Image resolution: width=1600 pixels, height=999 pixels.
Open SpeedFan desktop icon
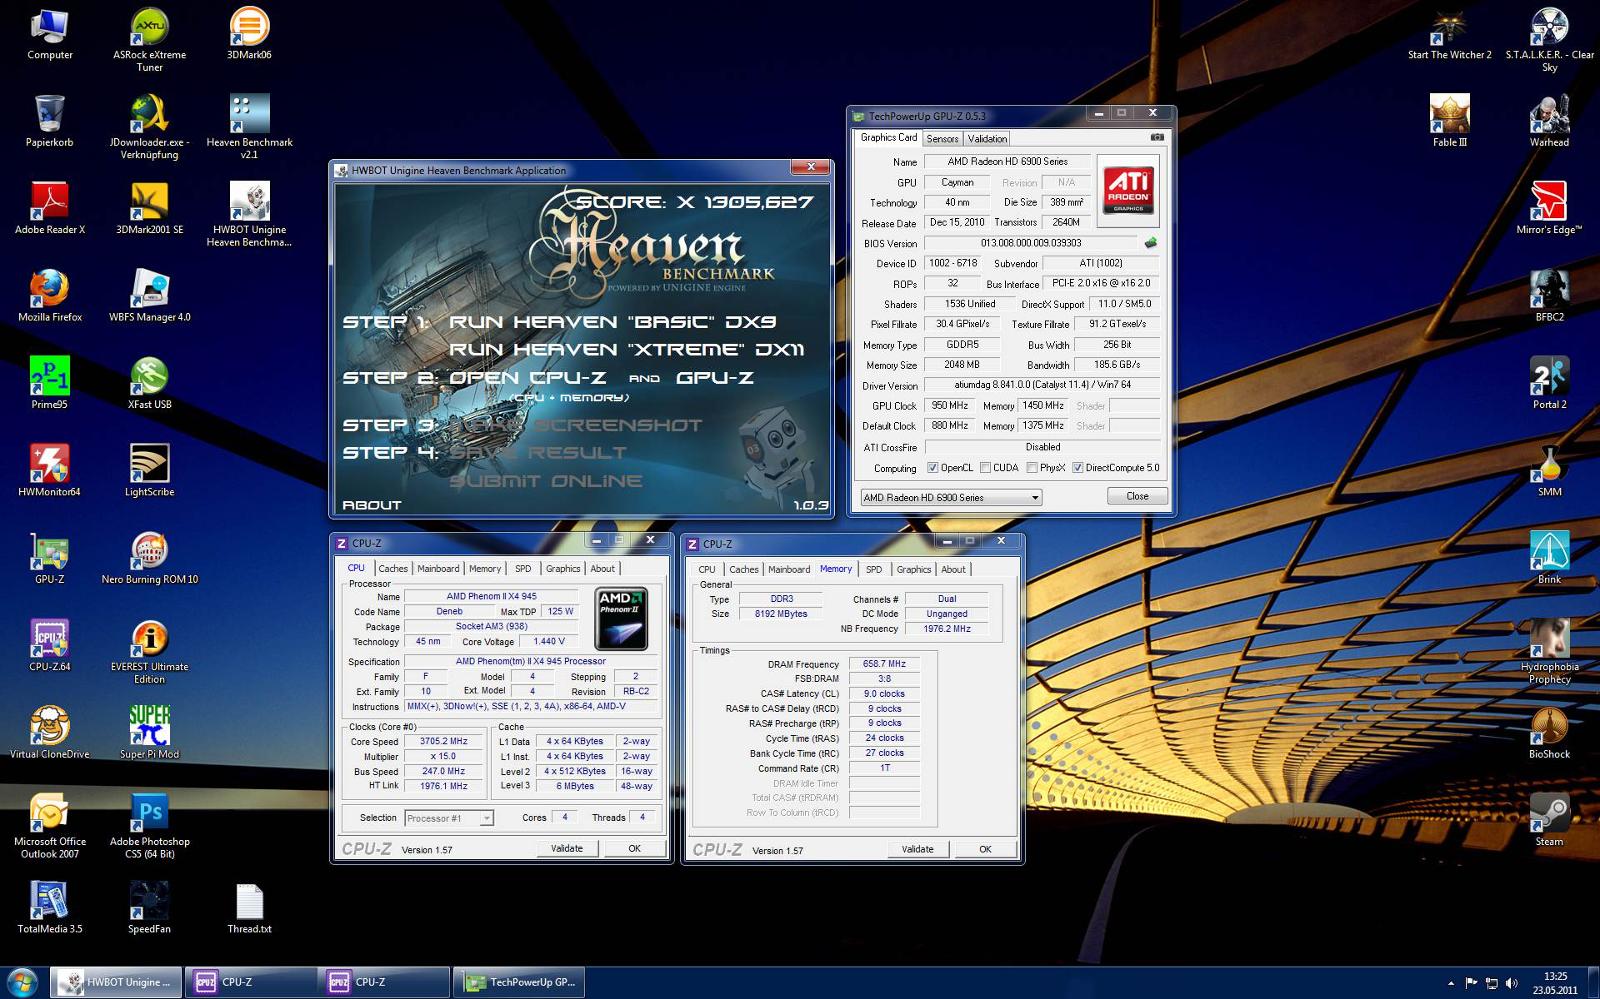[x=149, y=907]
